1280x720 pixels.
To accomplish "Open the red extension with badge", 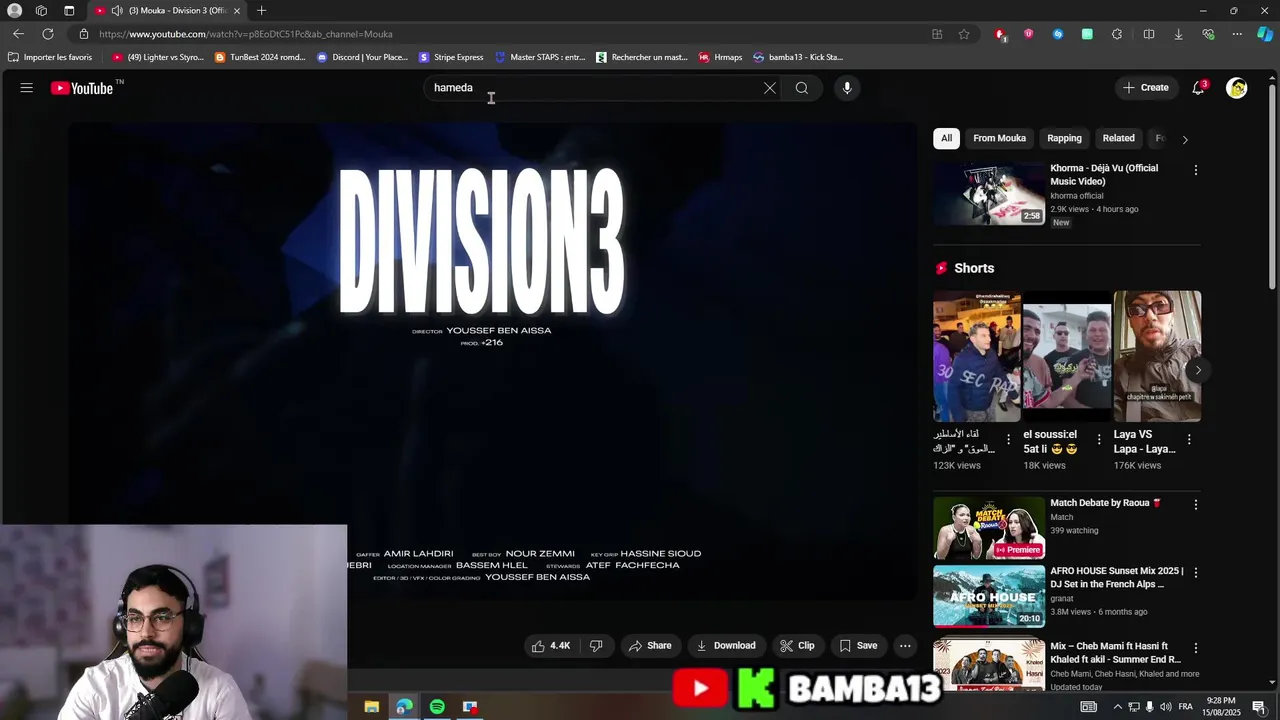I will pos(1000,34).
